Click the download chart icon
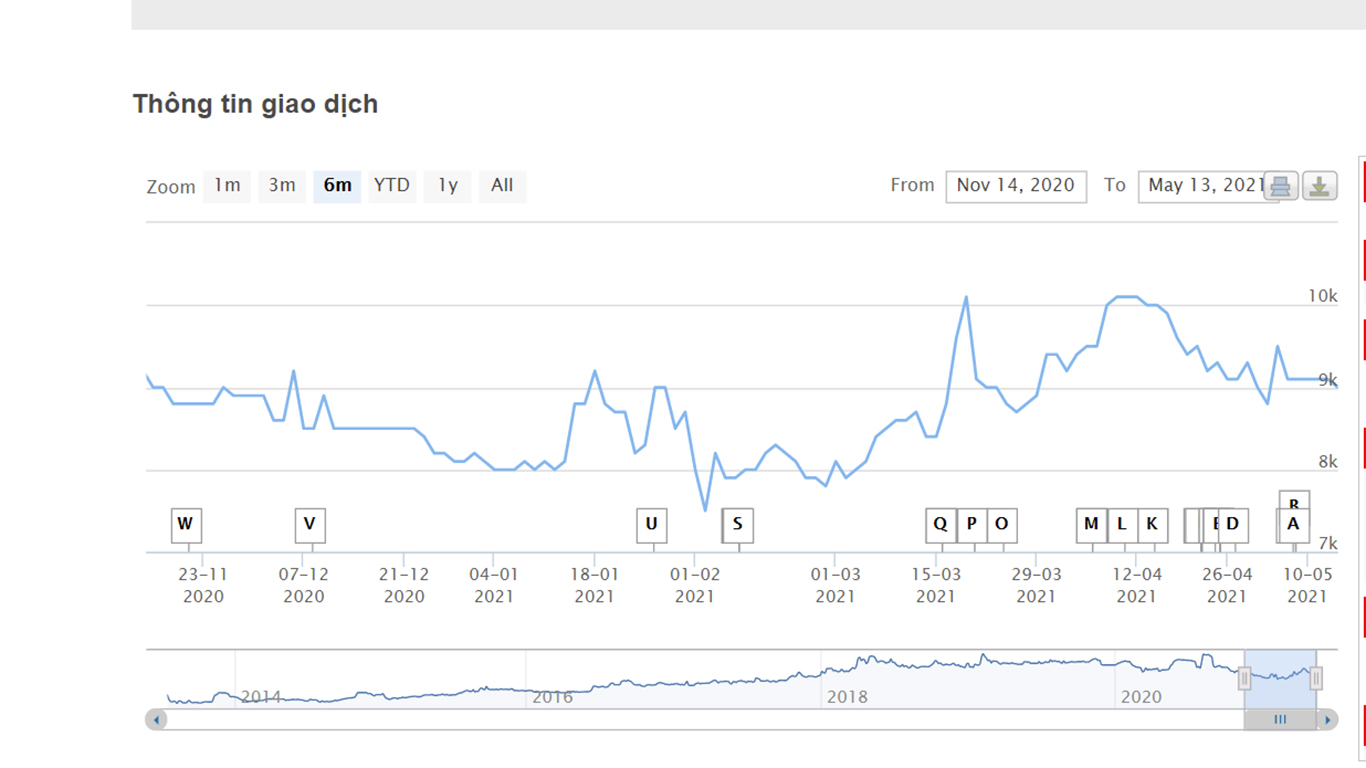1366x768 pixels. point(1320,186)
